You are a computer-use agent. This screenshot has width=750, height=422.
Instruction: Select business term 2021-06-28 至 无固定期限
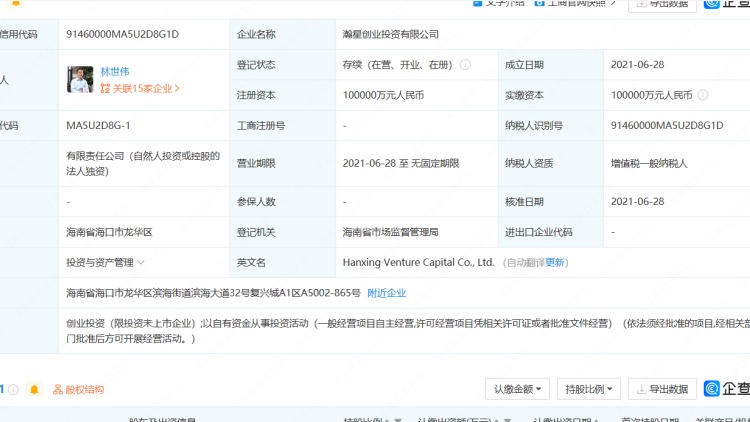(401, 164)
